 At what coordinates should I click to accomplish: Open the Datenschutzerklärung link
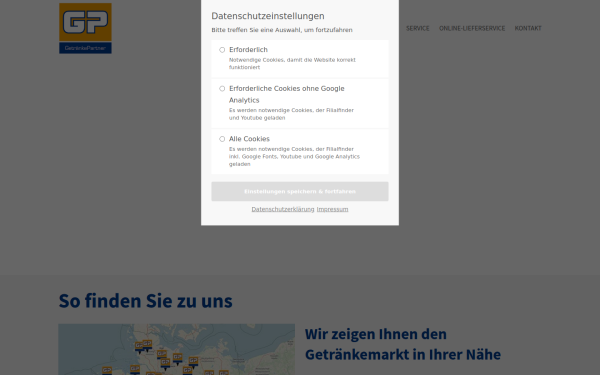(283, 209)
